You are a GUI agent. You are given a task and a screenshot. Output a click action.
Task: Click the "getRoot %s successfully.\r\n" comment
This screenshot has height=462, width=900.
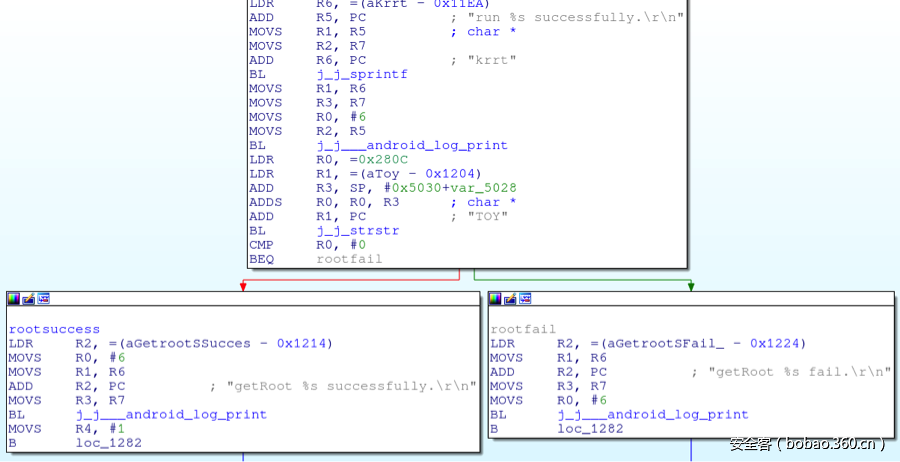tap(351, 386)
